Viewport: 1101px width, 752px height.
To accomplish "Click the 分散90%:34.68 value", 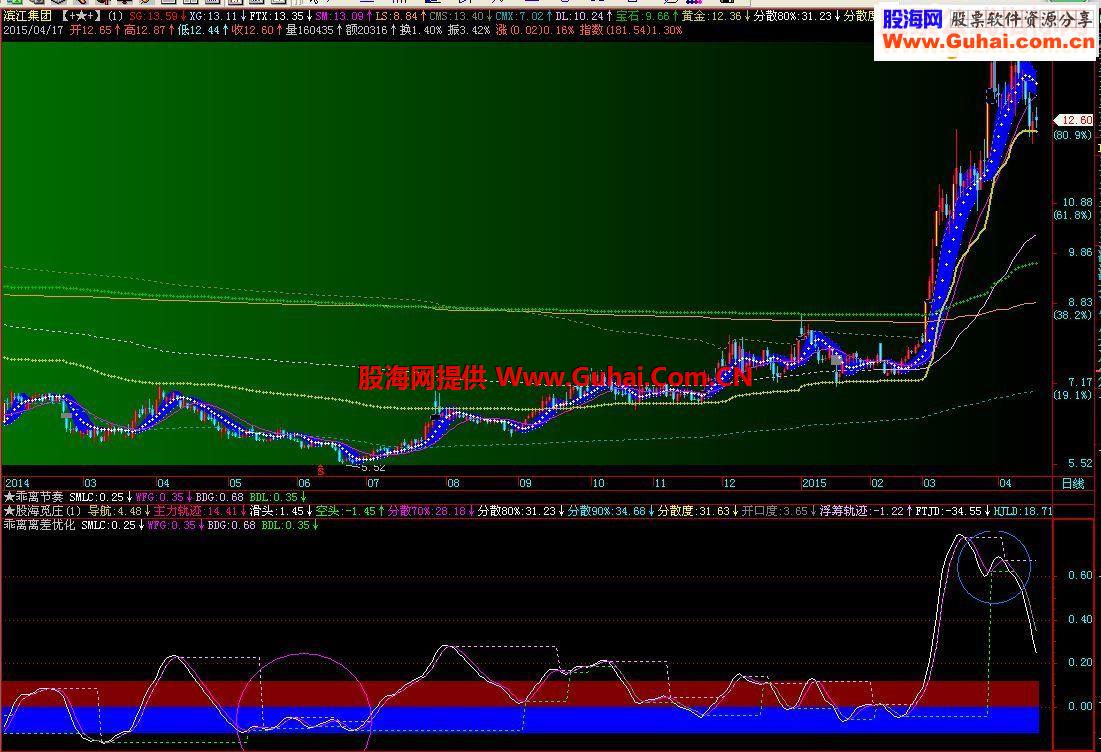I will (607, 511).
